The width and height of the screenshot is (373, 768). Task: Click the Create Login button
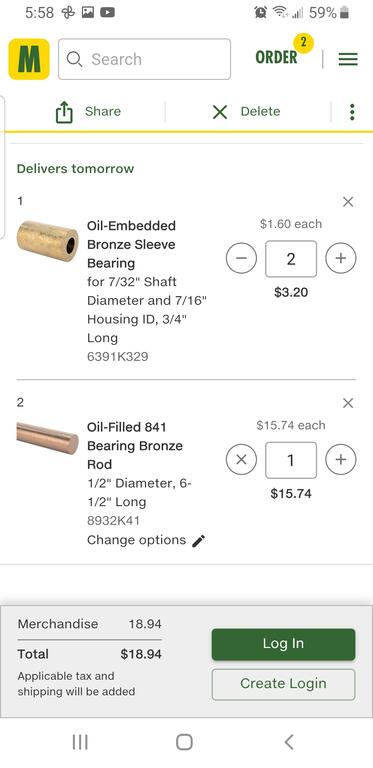(283, 684)
